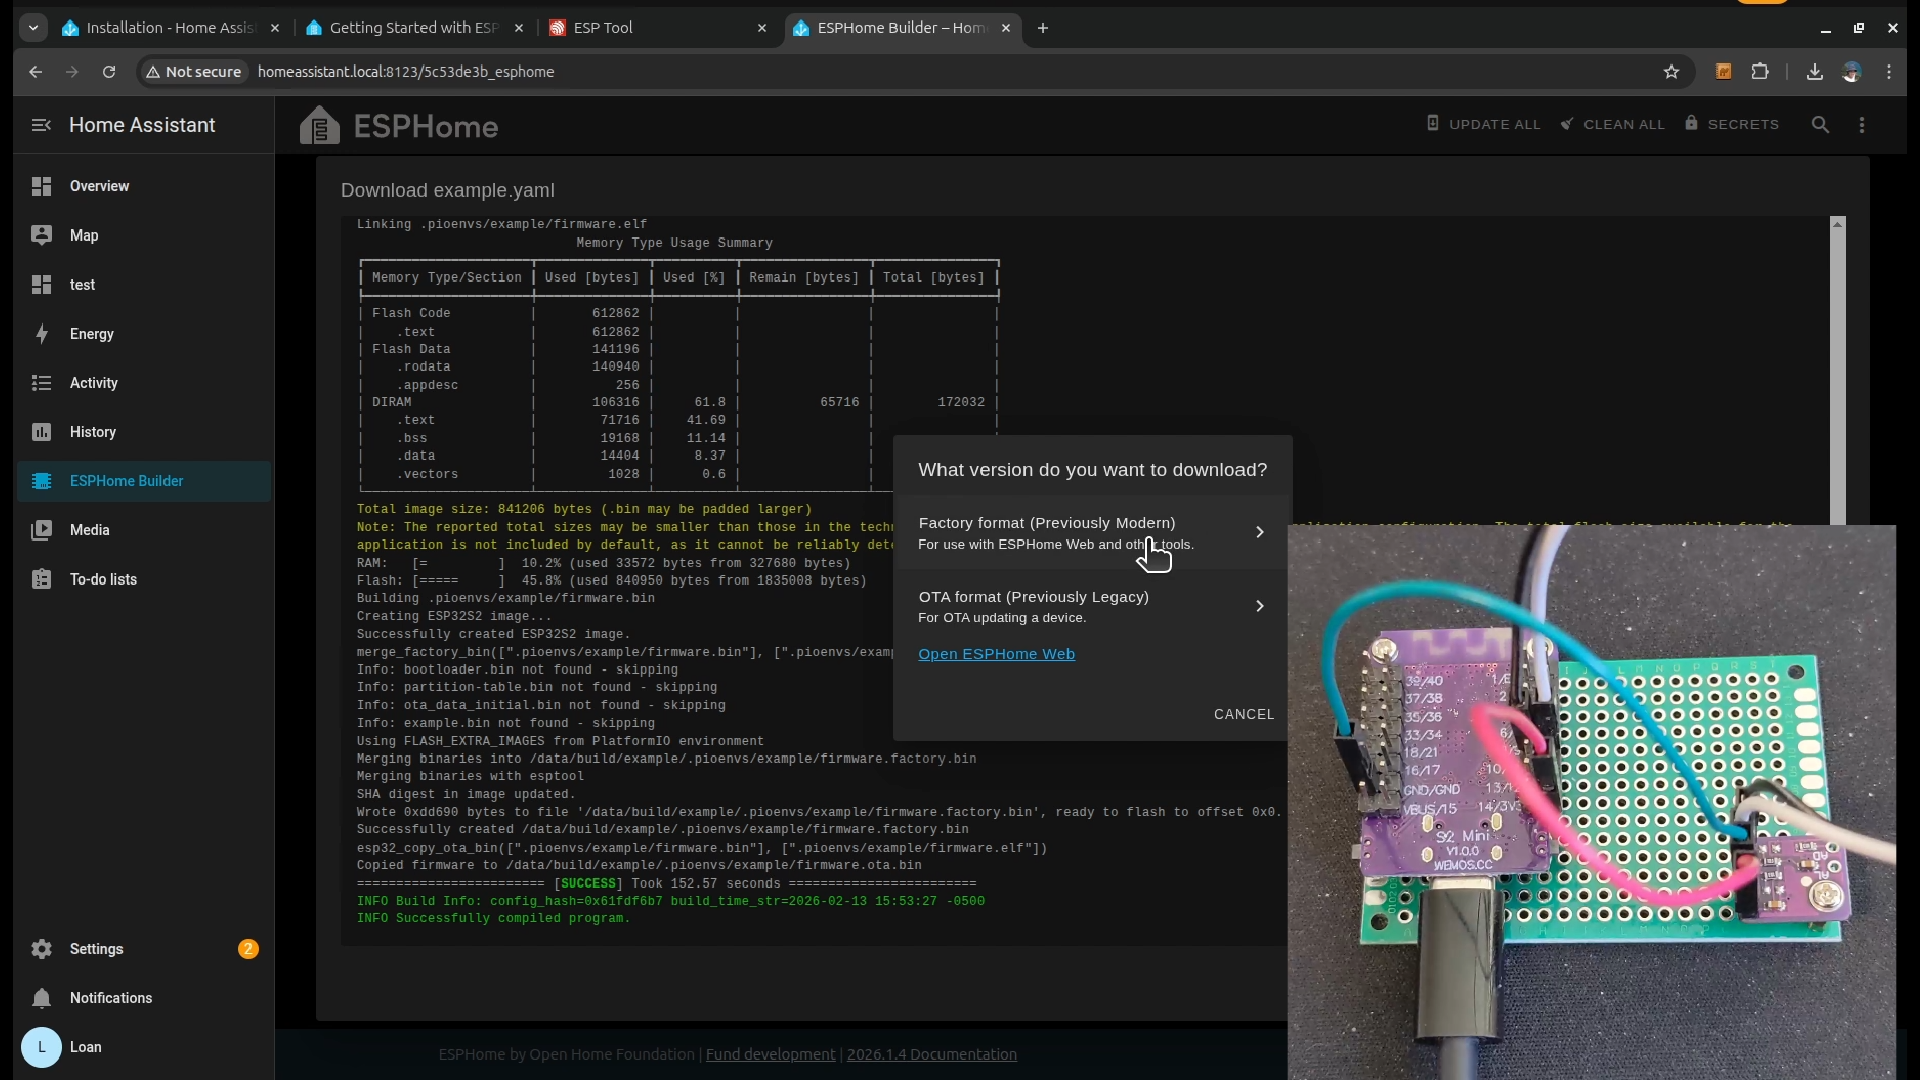Open the Fund development link
The width and height of the screenshot is (1920, 1080).
(770, 1054)
